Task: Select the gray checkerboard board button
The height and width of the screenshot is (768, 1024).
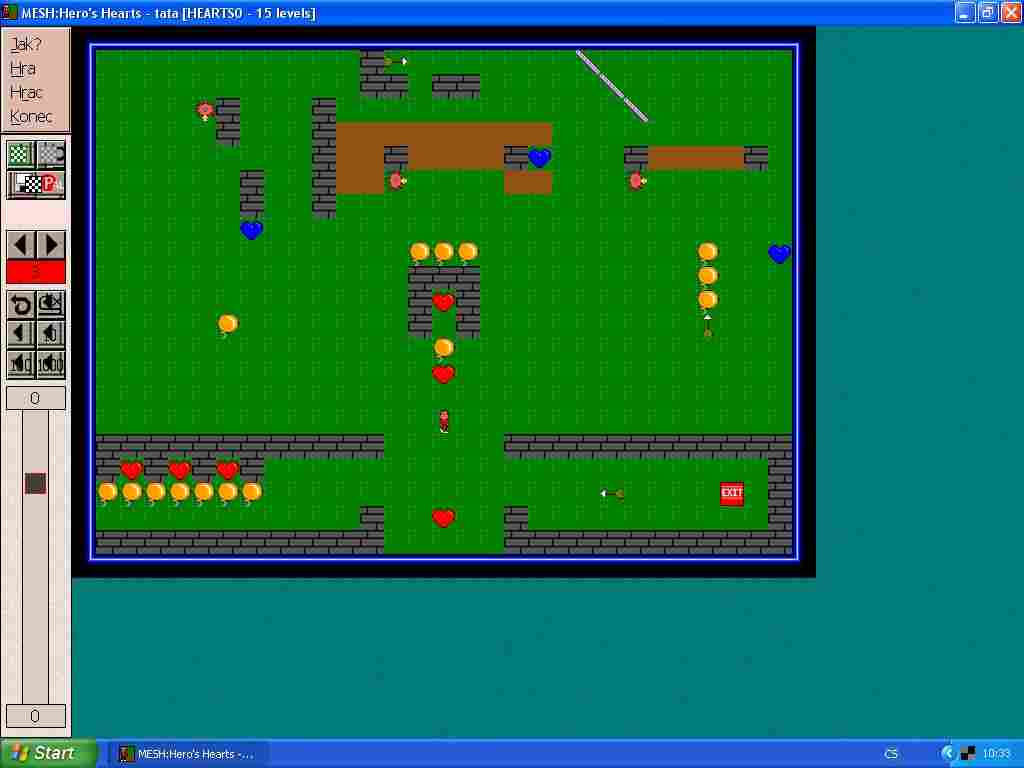Action: tap(51, 155)
